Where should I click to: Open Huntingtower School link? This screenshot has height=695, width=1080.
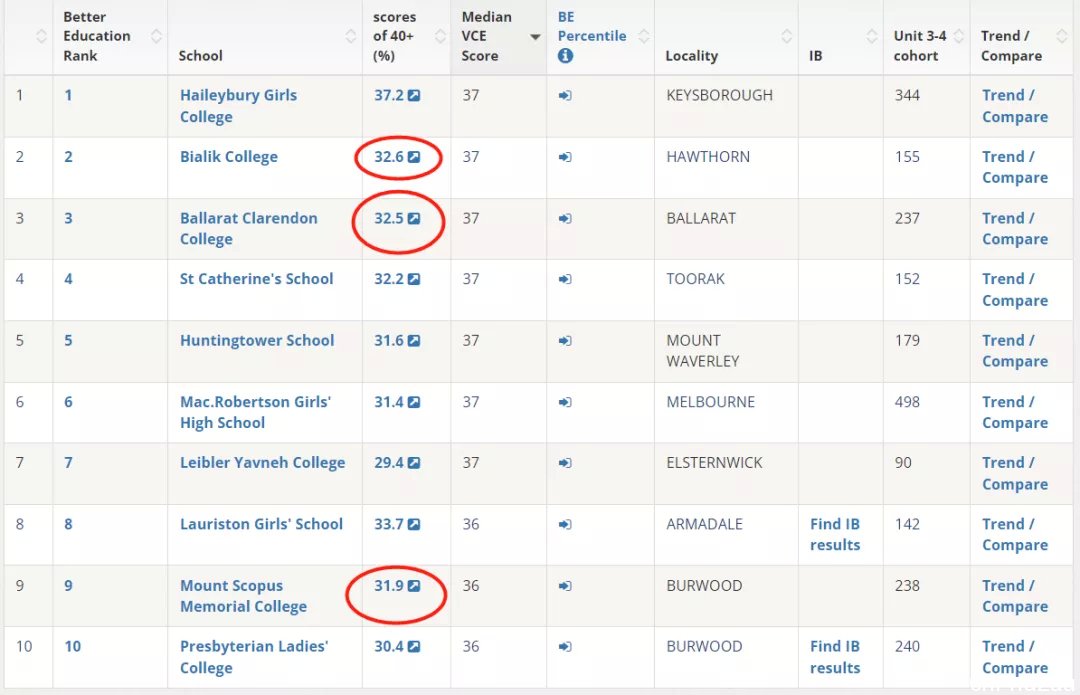(x=257, y=340)
